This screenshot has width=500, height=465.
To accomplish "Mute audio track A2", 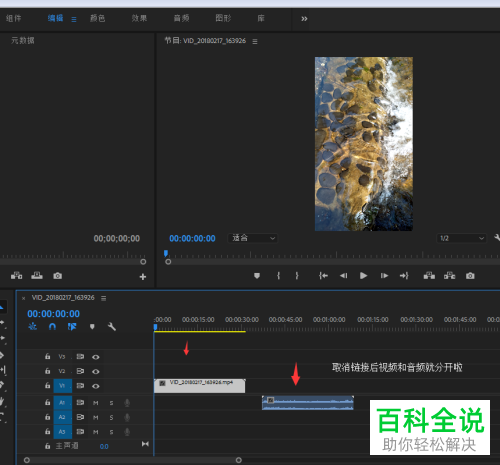I will coord(96,417).
